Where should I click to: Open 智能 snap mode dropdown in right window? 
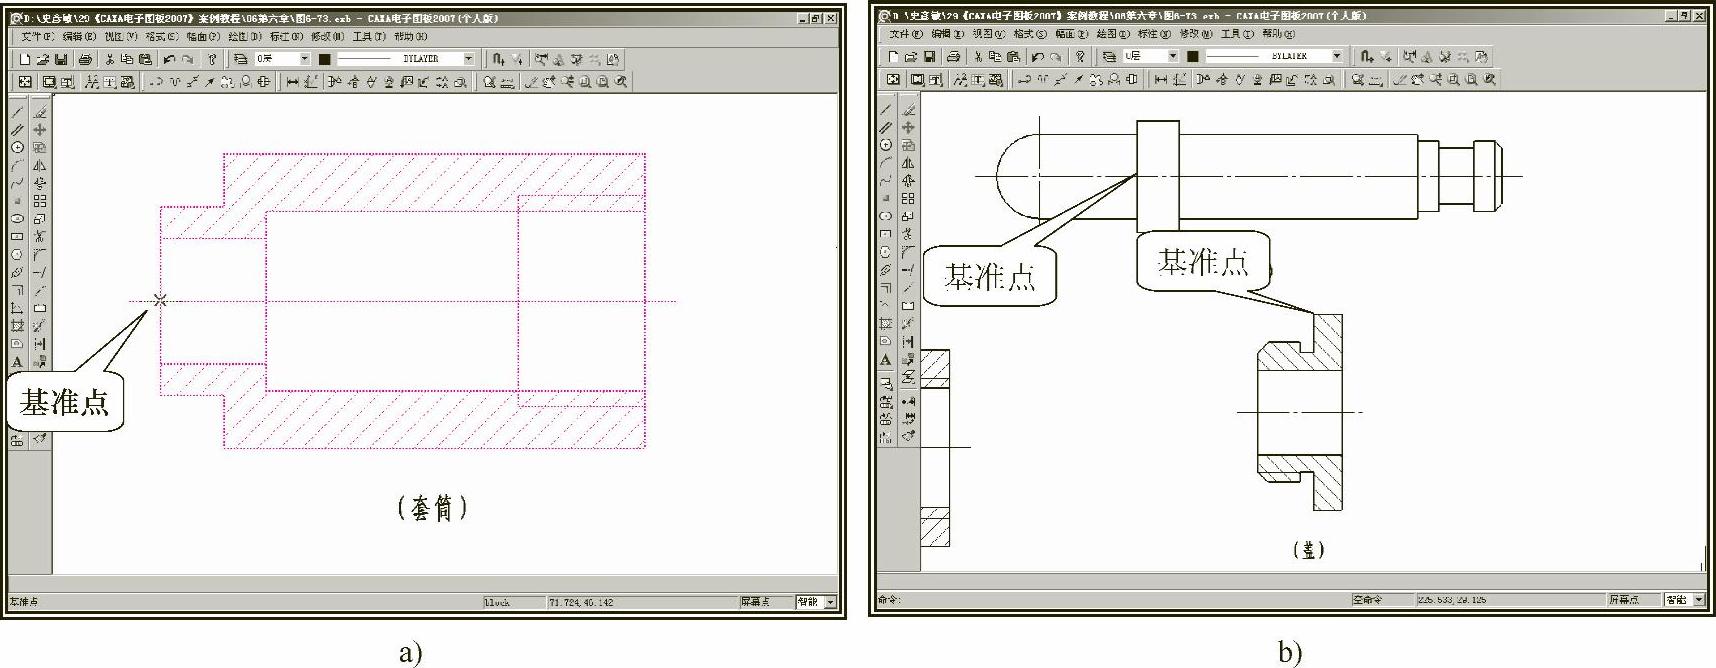point(1698,599)
